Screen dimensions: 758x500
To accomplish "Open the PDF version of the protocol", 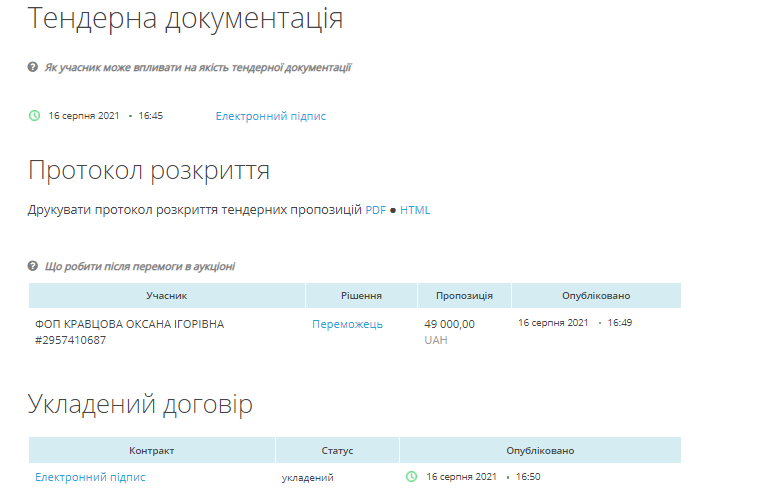I will 375,210.
